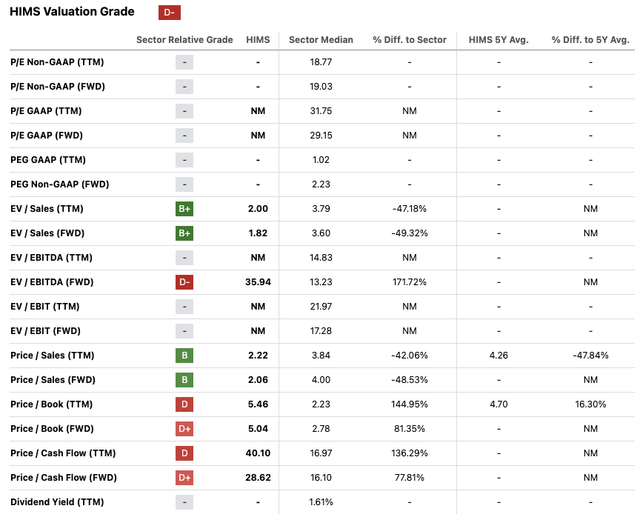Viewport: 640px width, 520px height.
Task: Open the EV / Sales (FWD) metric
Action: 47,233
